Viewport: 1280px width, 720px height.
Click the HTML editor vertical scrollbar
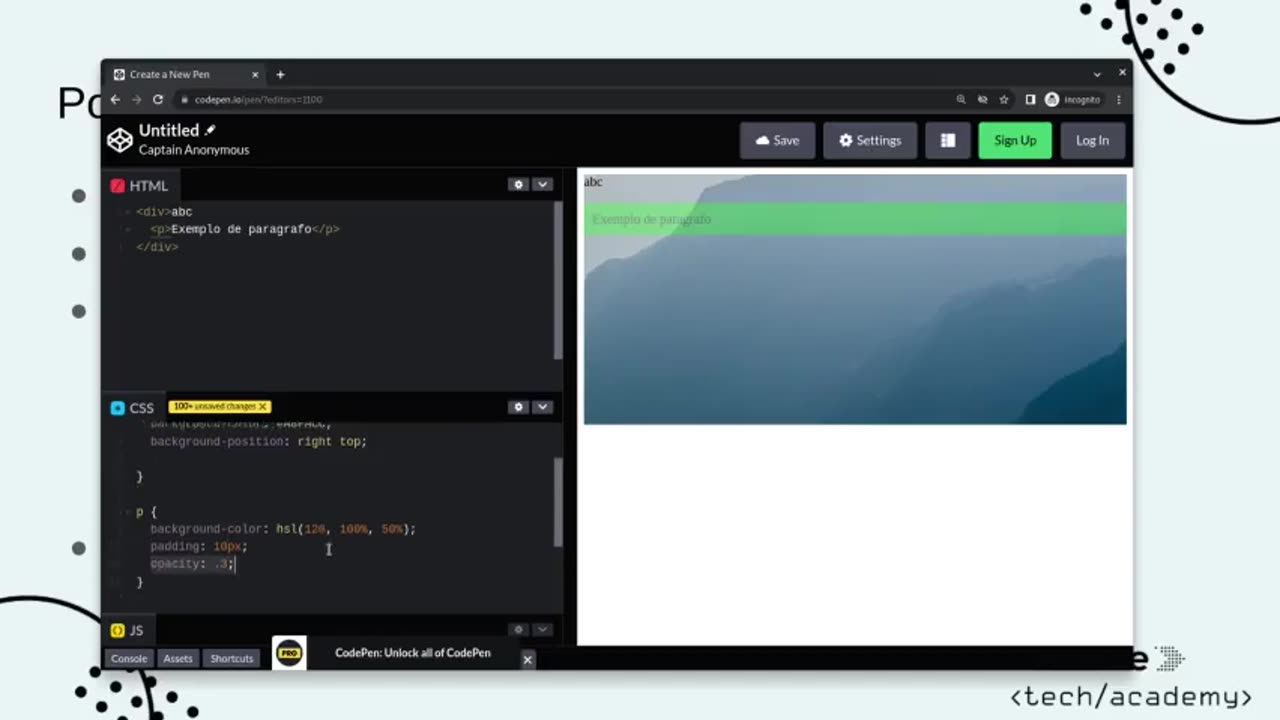pos(558,280)
